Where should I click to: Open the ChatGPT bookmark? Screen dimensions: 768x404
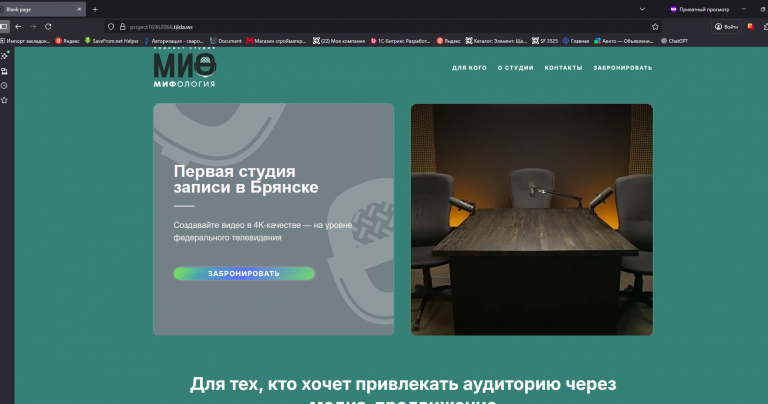pos(674,41)
